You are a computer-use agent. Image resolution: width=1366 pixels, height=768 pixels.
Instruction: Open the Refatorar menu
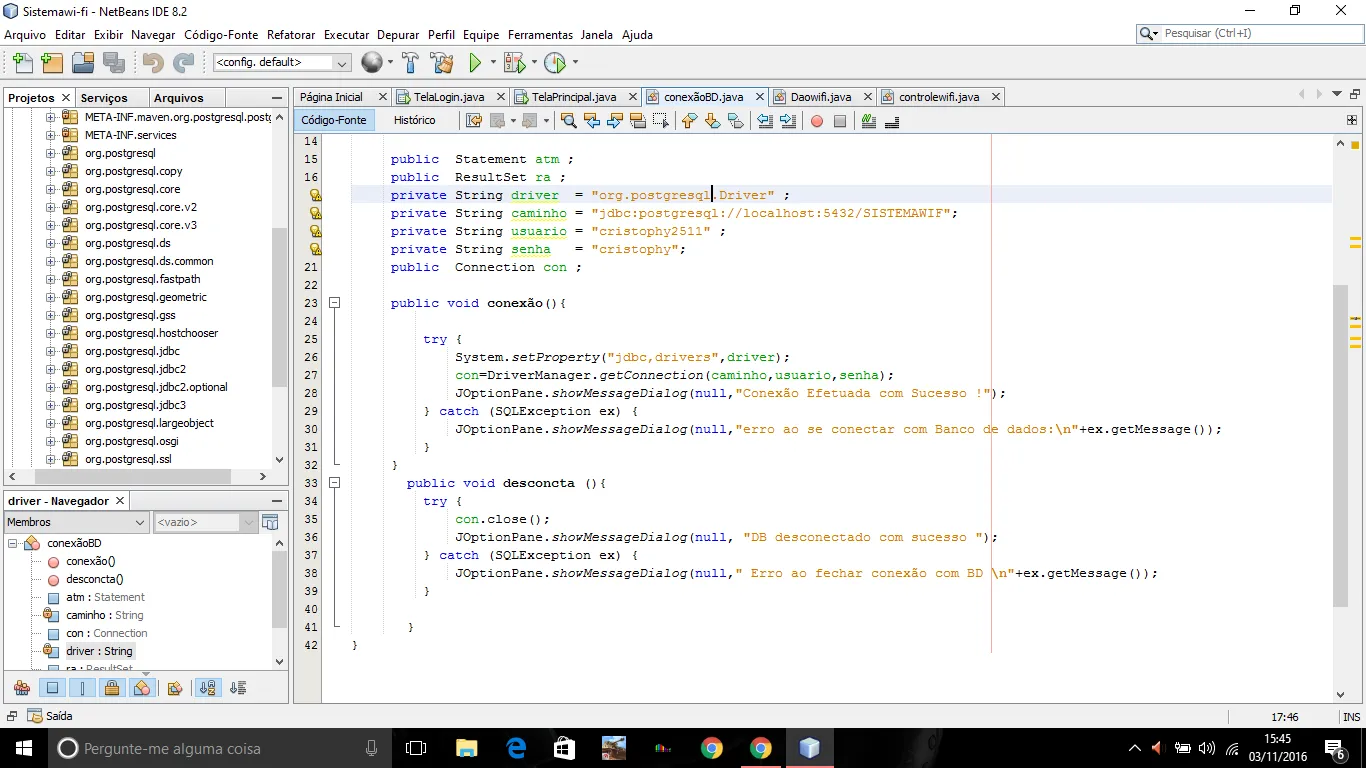click(x=291, y=34)
